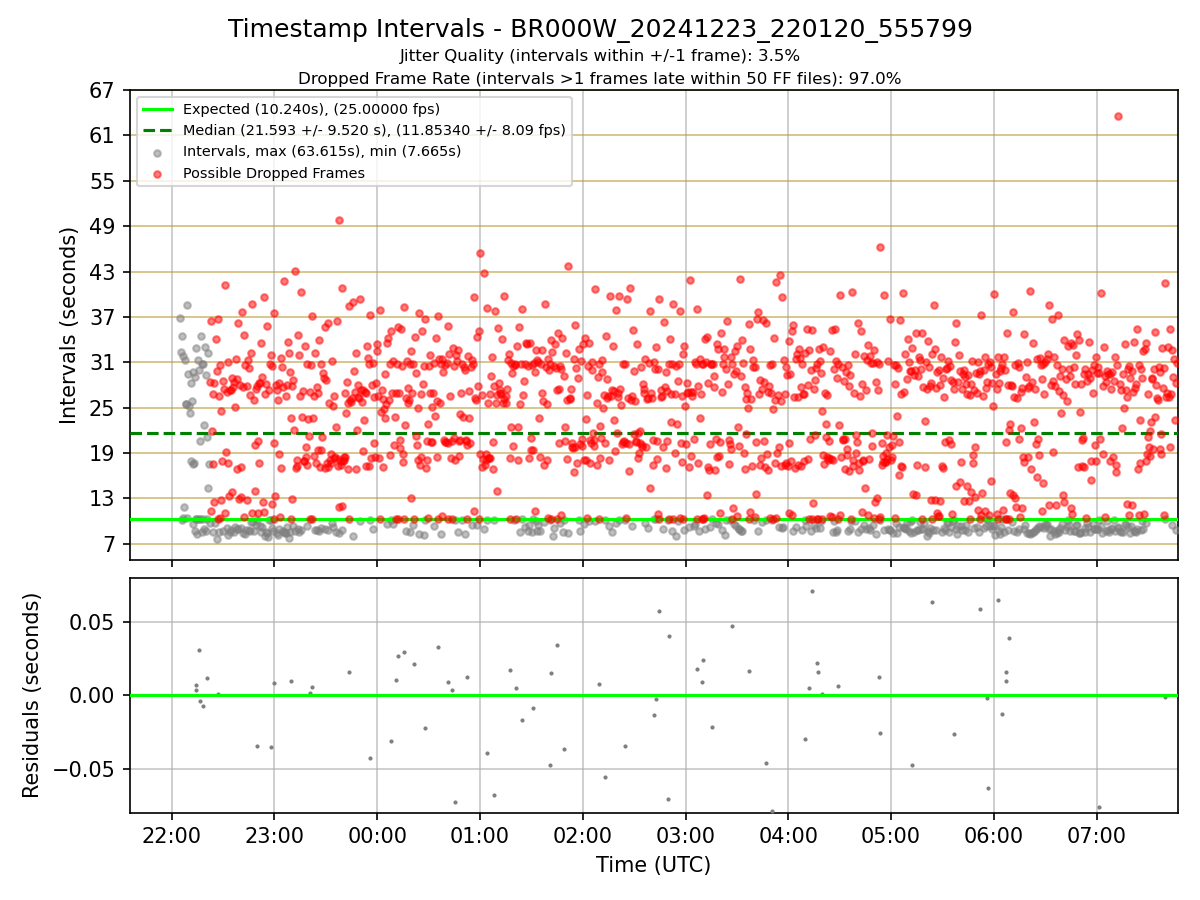The image size is (1200, 900).
Task: Click the 13 y-axis tick label
Action: [103, 498]
